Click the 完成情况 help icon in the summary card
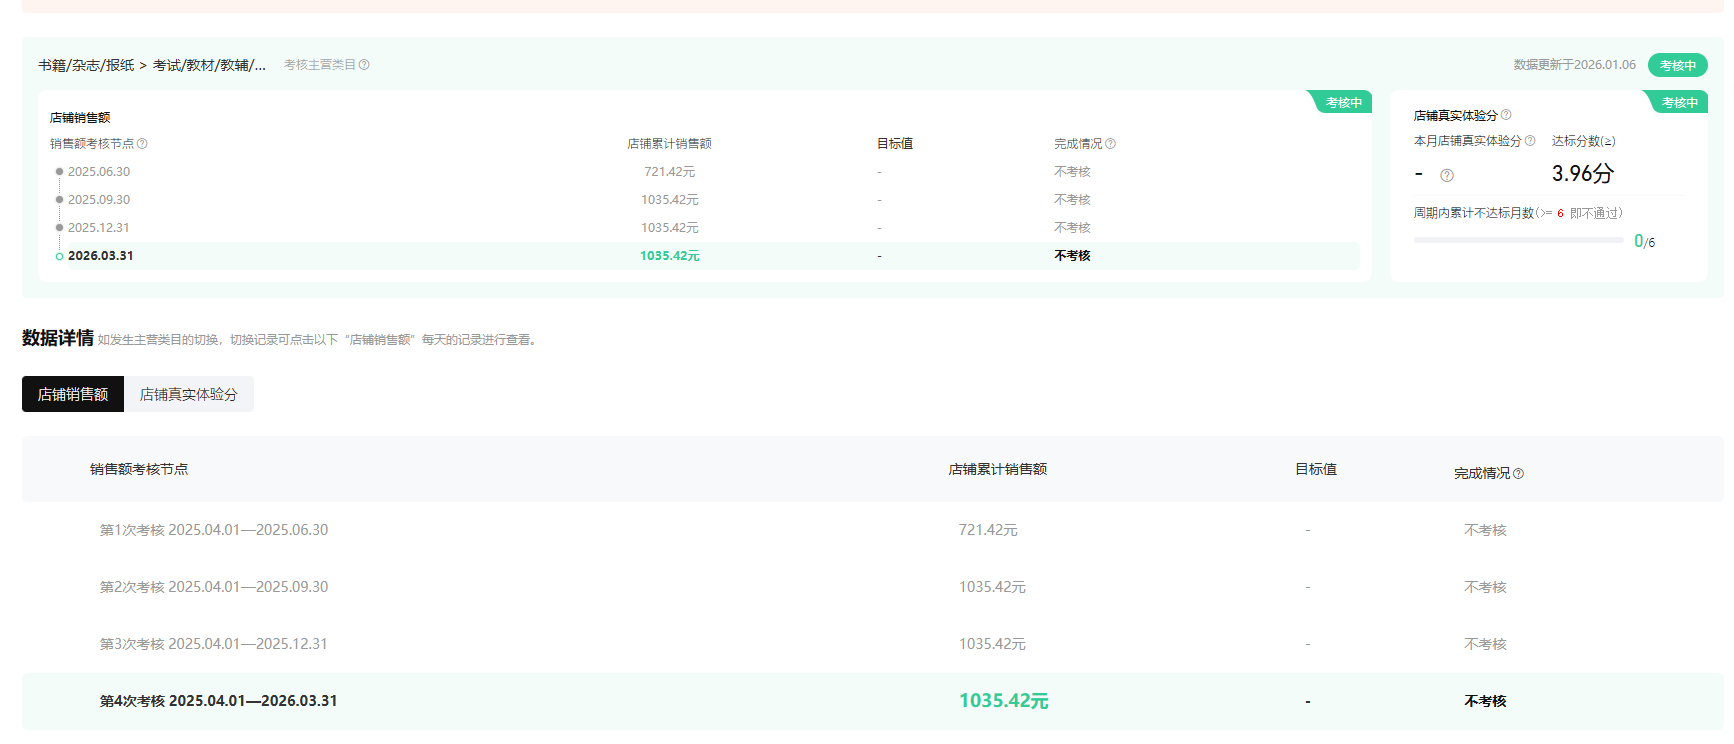Viewport: 1734px width, 744px height. pos(1111,144)
